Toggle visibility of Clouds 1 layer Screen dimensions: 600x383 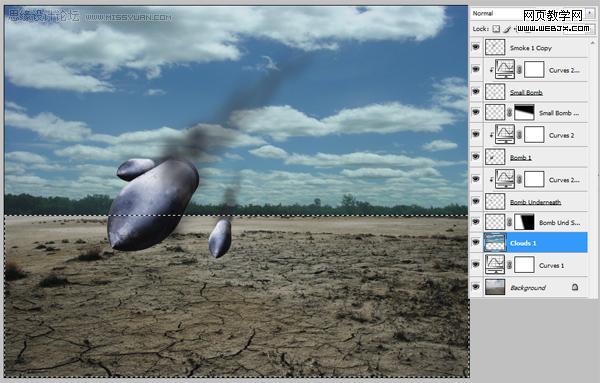(x=476, y=242)
